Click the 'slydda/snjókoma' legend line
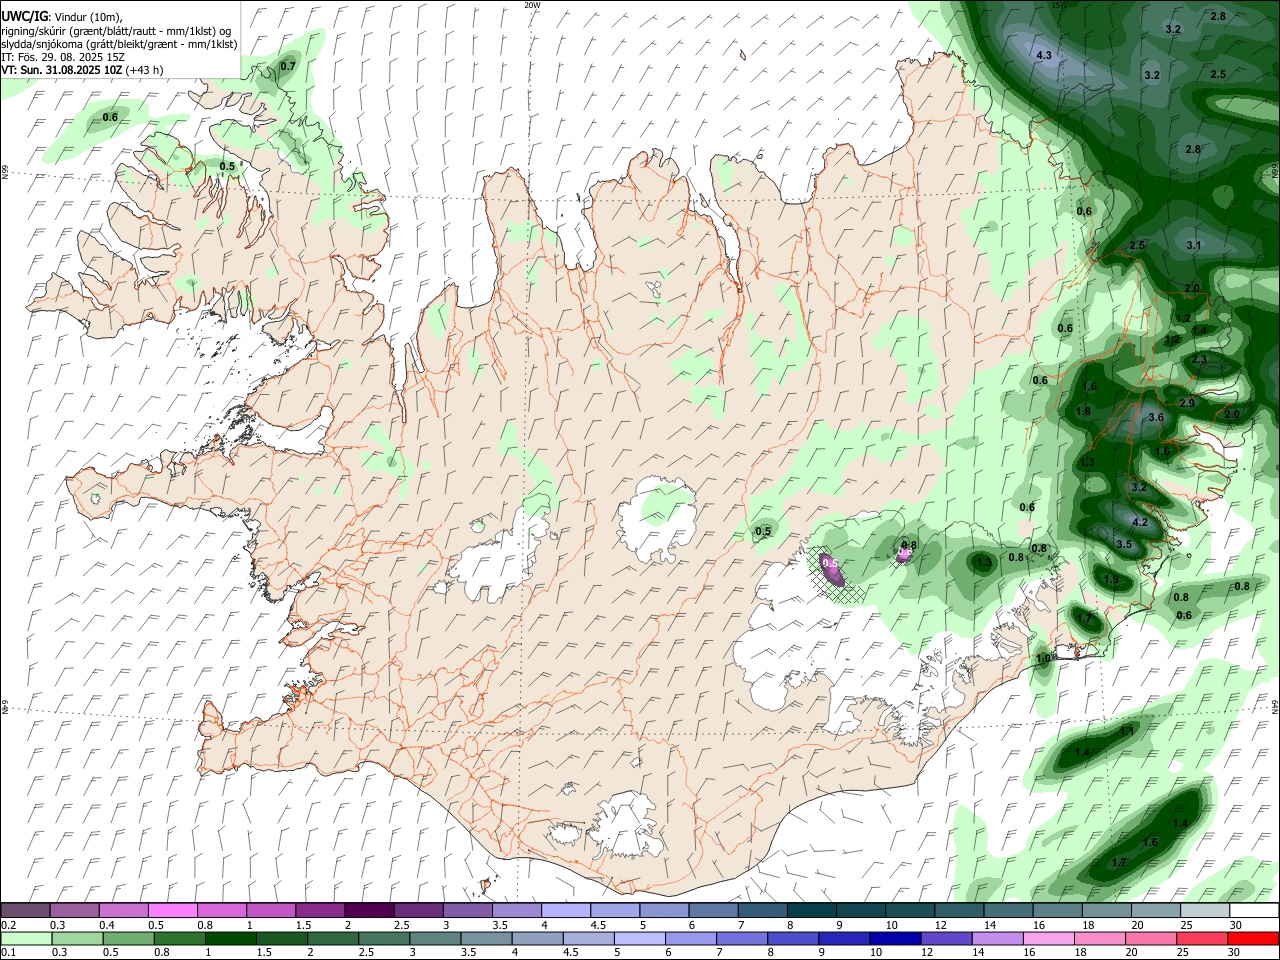The height and width of the screenshot is (960, 1280). point(119,44)
